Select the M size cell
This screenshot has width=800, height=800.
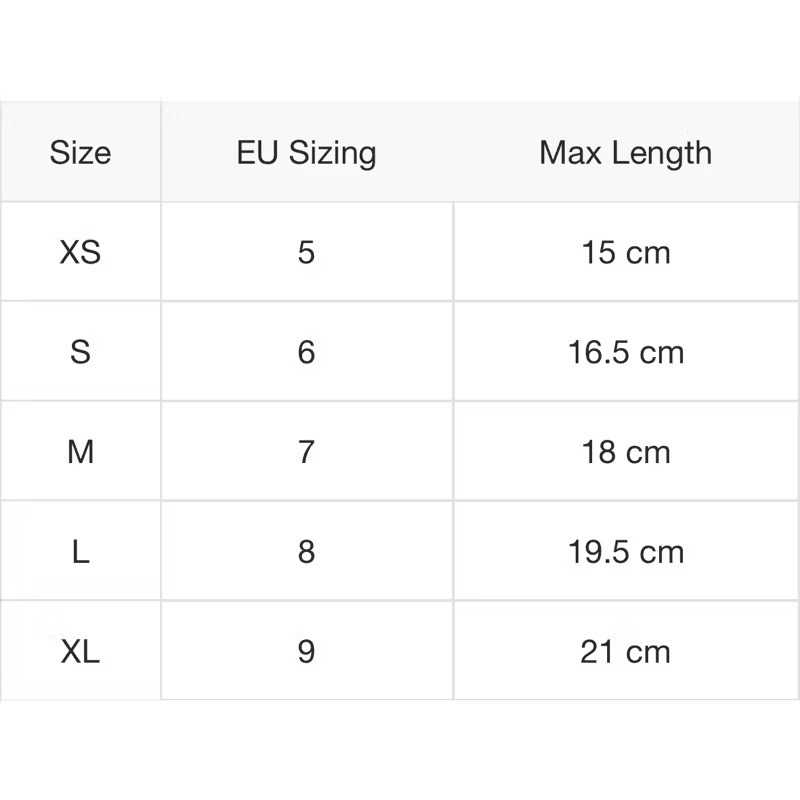[x=80, y=452]
